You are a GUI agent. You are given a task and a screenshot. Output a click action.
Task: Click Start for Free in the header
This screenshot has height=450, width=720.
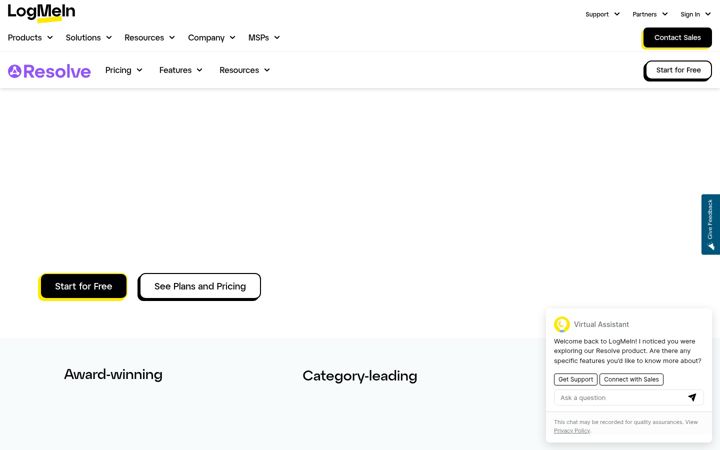(678, 70)
